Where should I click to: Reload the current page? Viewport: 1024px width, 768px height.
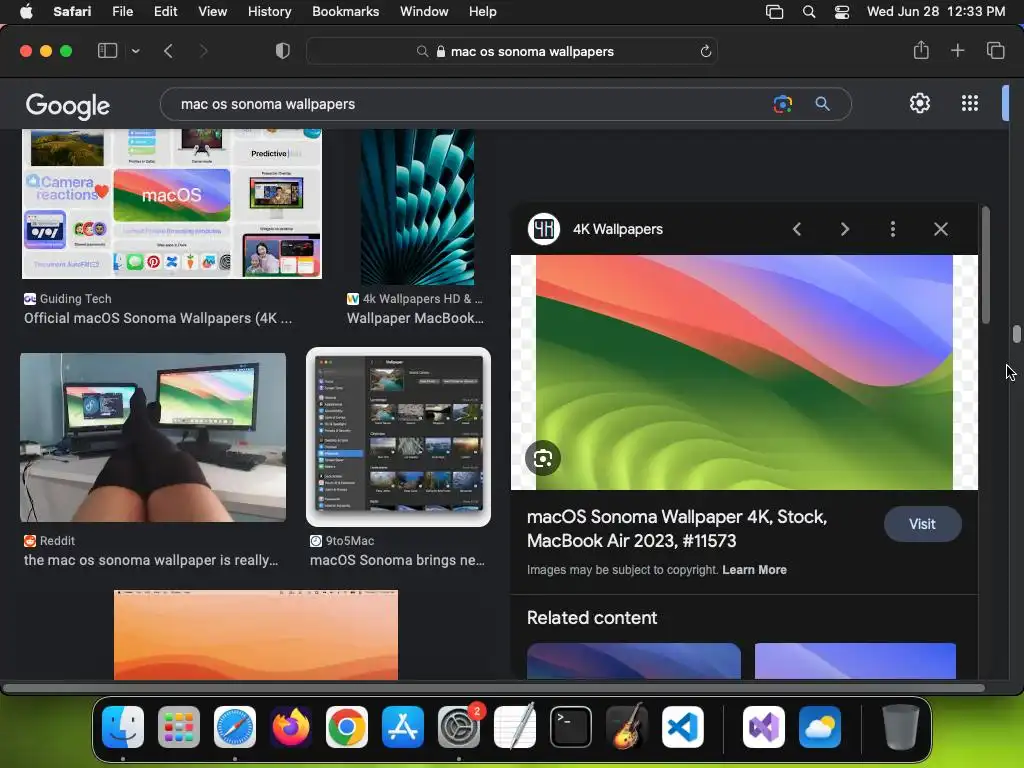(705, 51)
